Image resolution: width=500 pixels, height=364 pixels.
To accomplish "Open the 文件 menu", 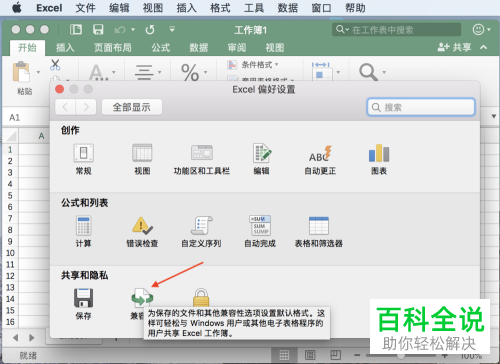I will (x=85, y=7).
